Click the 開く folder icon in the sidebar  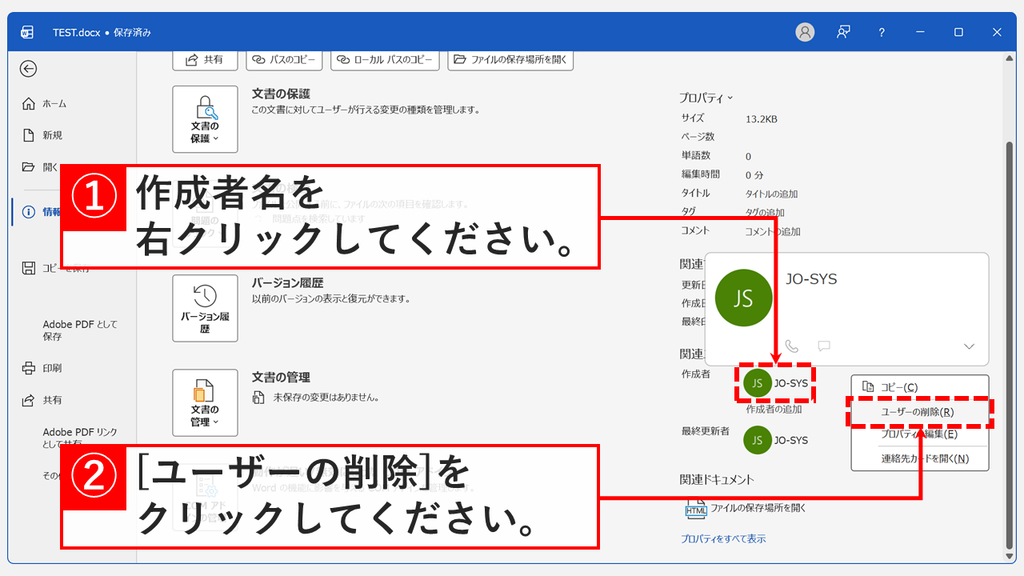click(x=28, y=167)
